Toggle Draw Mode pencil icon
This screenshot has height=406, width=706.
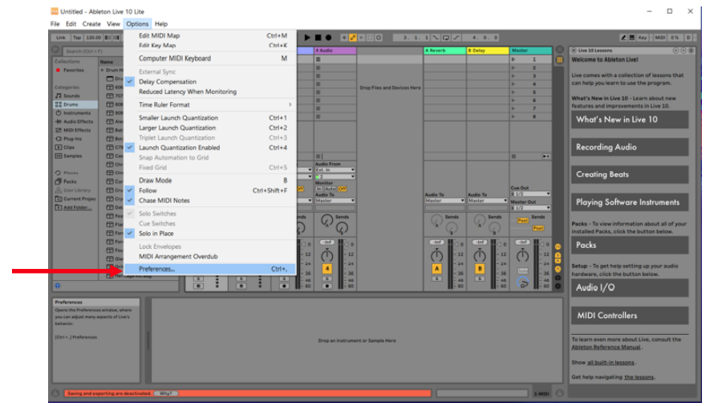pos(623,38)
